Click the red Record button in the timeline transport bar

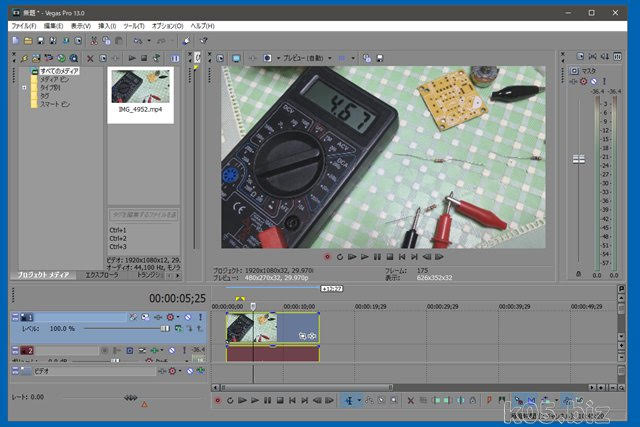(x=218, y=400)
